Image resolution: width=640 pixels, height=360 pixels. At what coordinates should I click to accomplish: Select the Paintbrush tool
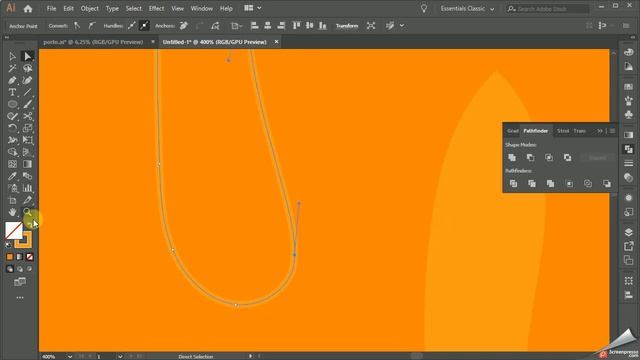click(27, 104)
